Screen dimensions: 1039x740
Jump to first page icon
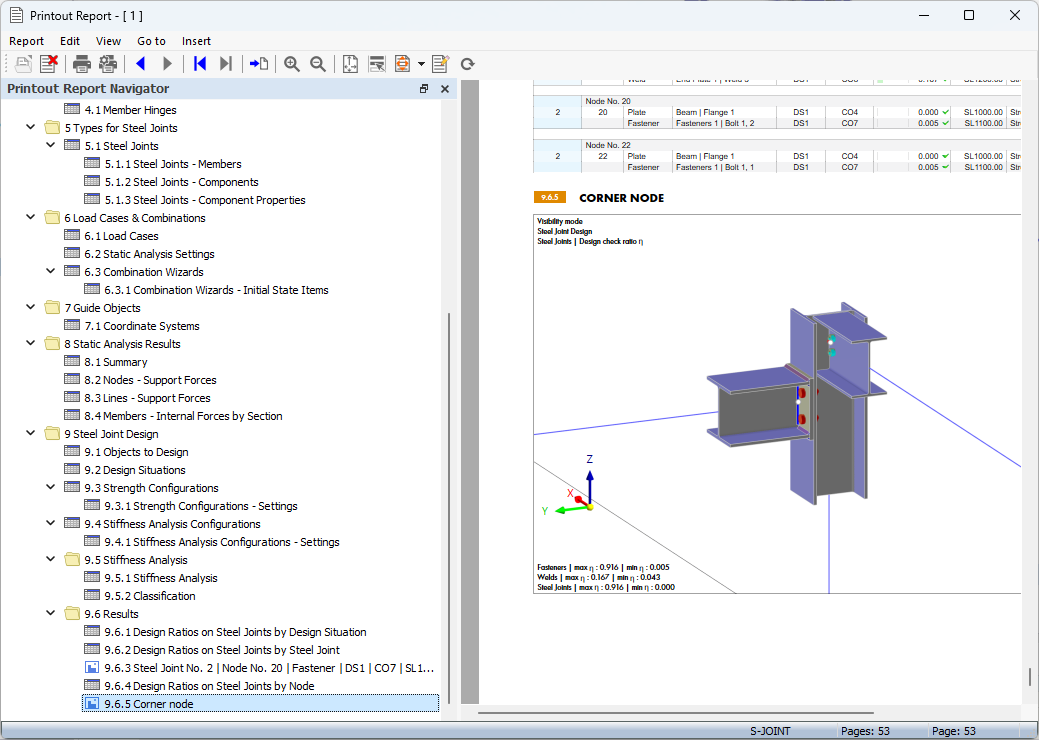[199, 64]
